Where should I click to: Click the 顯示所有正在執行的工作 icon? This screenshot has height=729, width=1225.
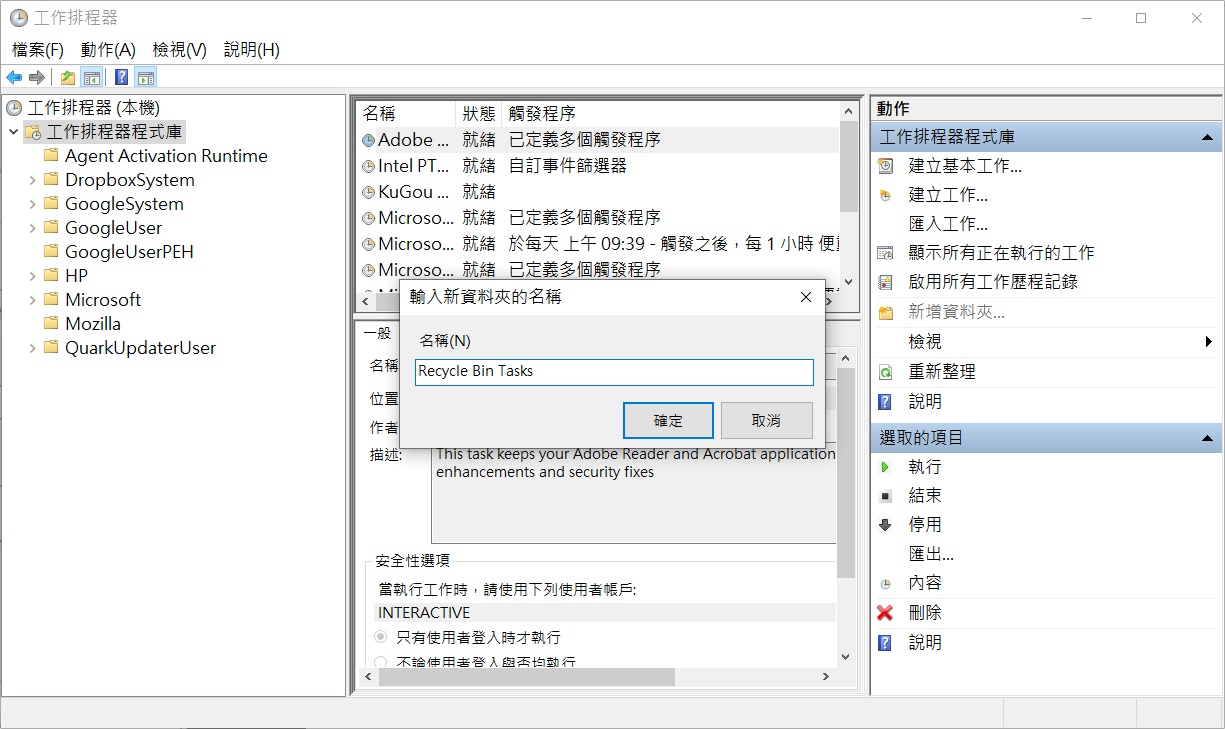(x=885, y=253)
